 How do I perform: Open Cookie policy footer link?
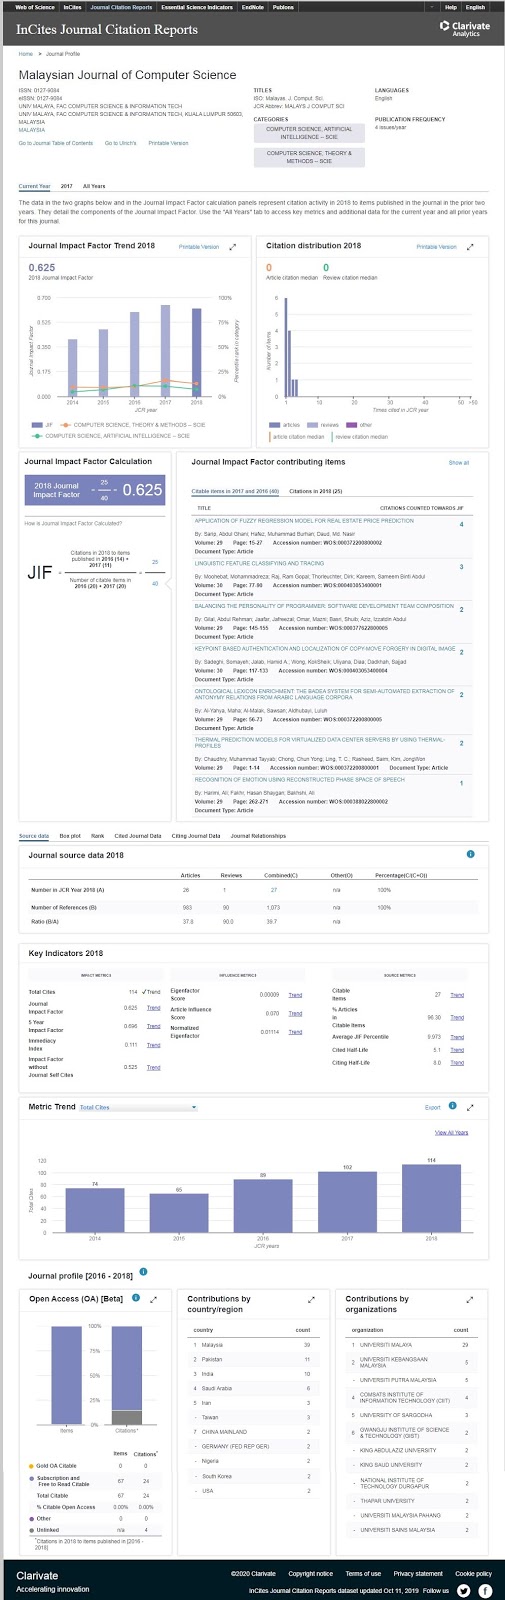(473, 1573)
